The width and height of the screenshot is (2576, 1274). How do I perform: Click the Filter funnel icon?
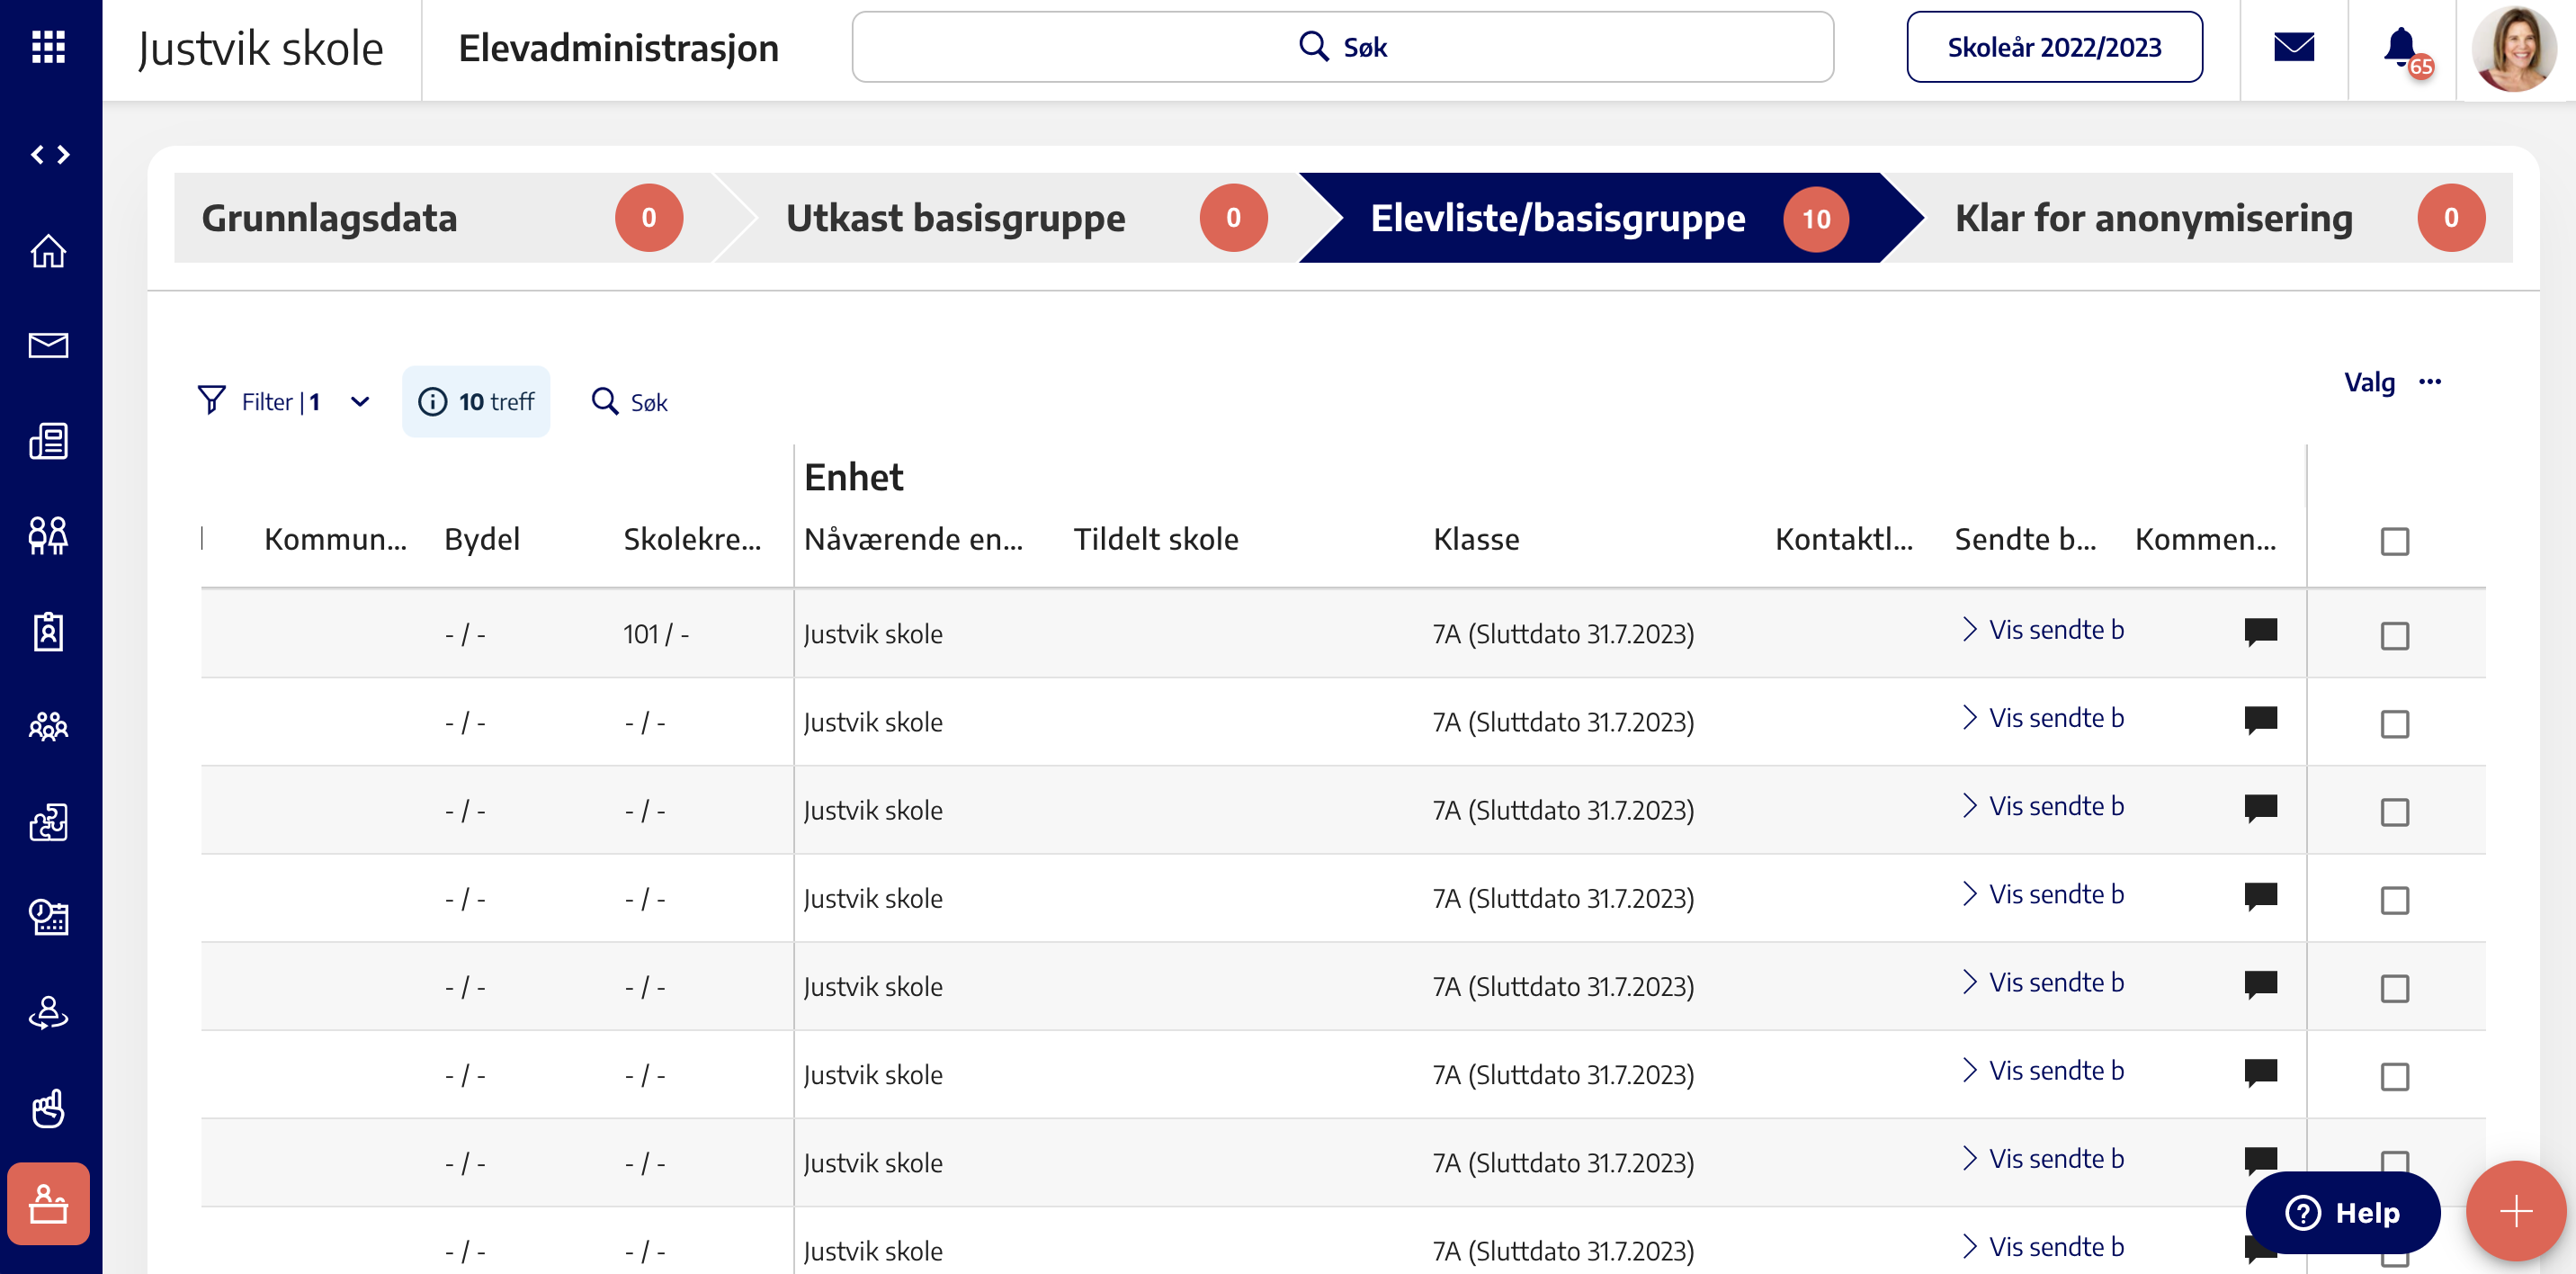tap(212, 401)
